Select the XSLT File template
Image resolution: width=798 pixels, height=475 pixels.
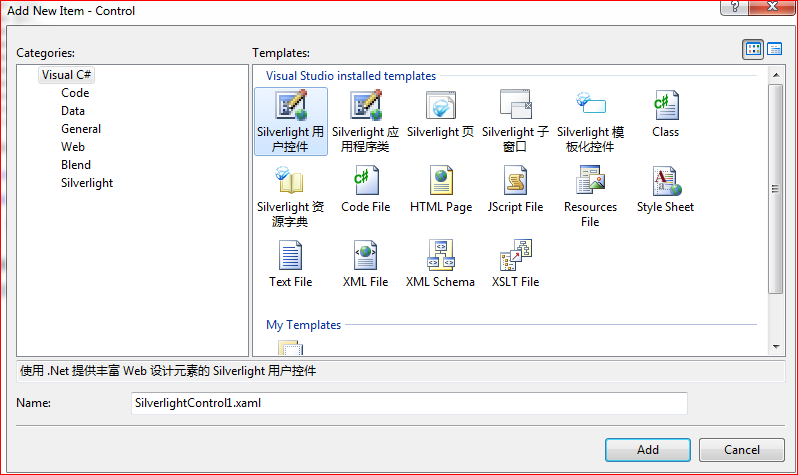tap(515, 264)
